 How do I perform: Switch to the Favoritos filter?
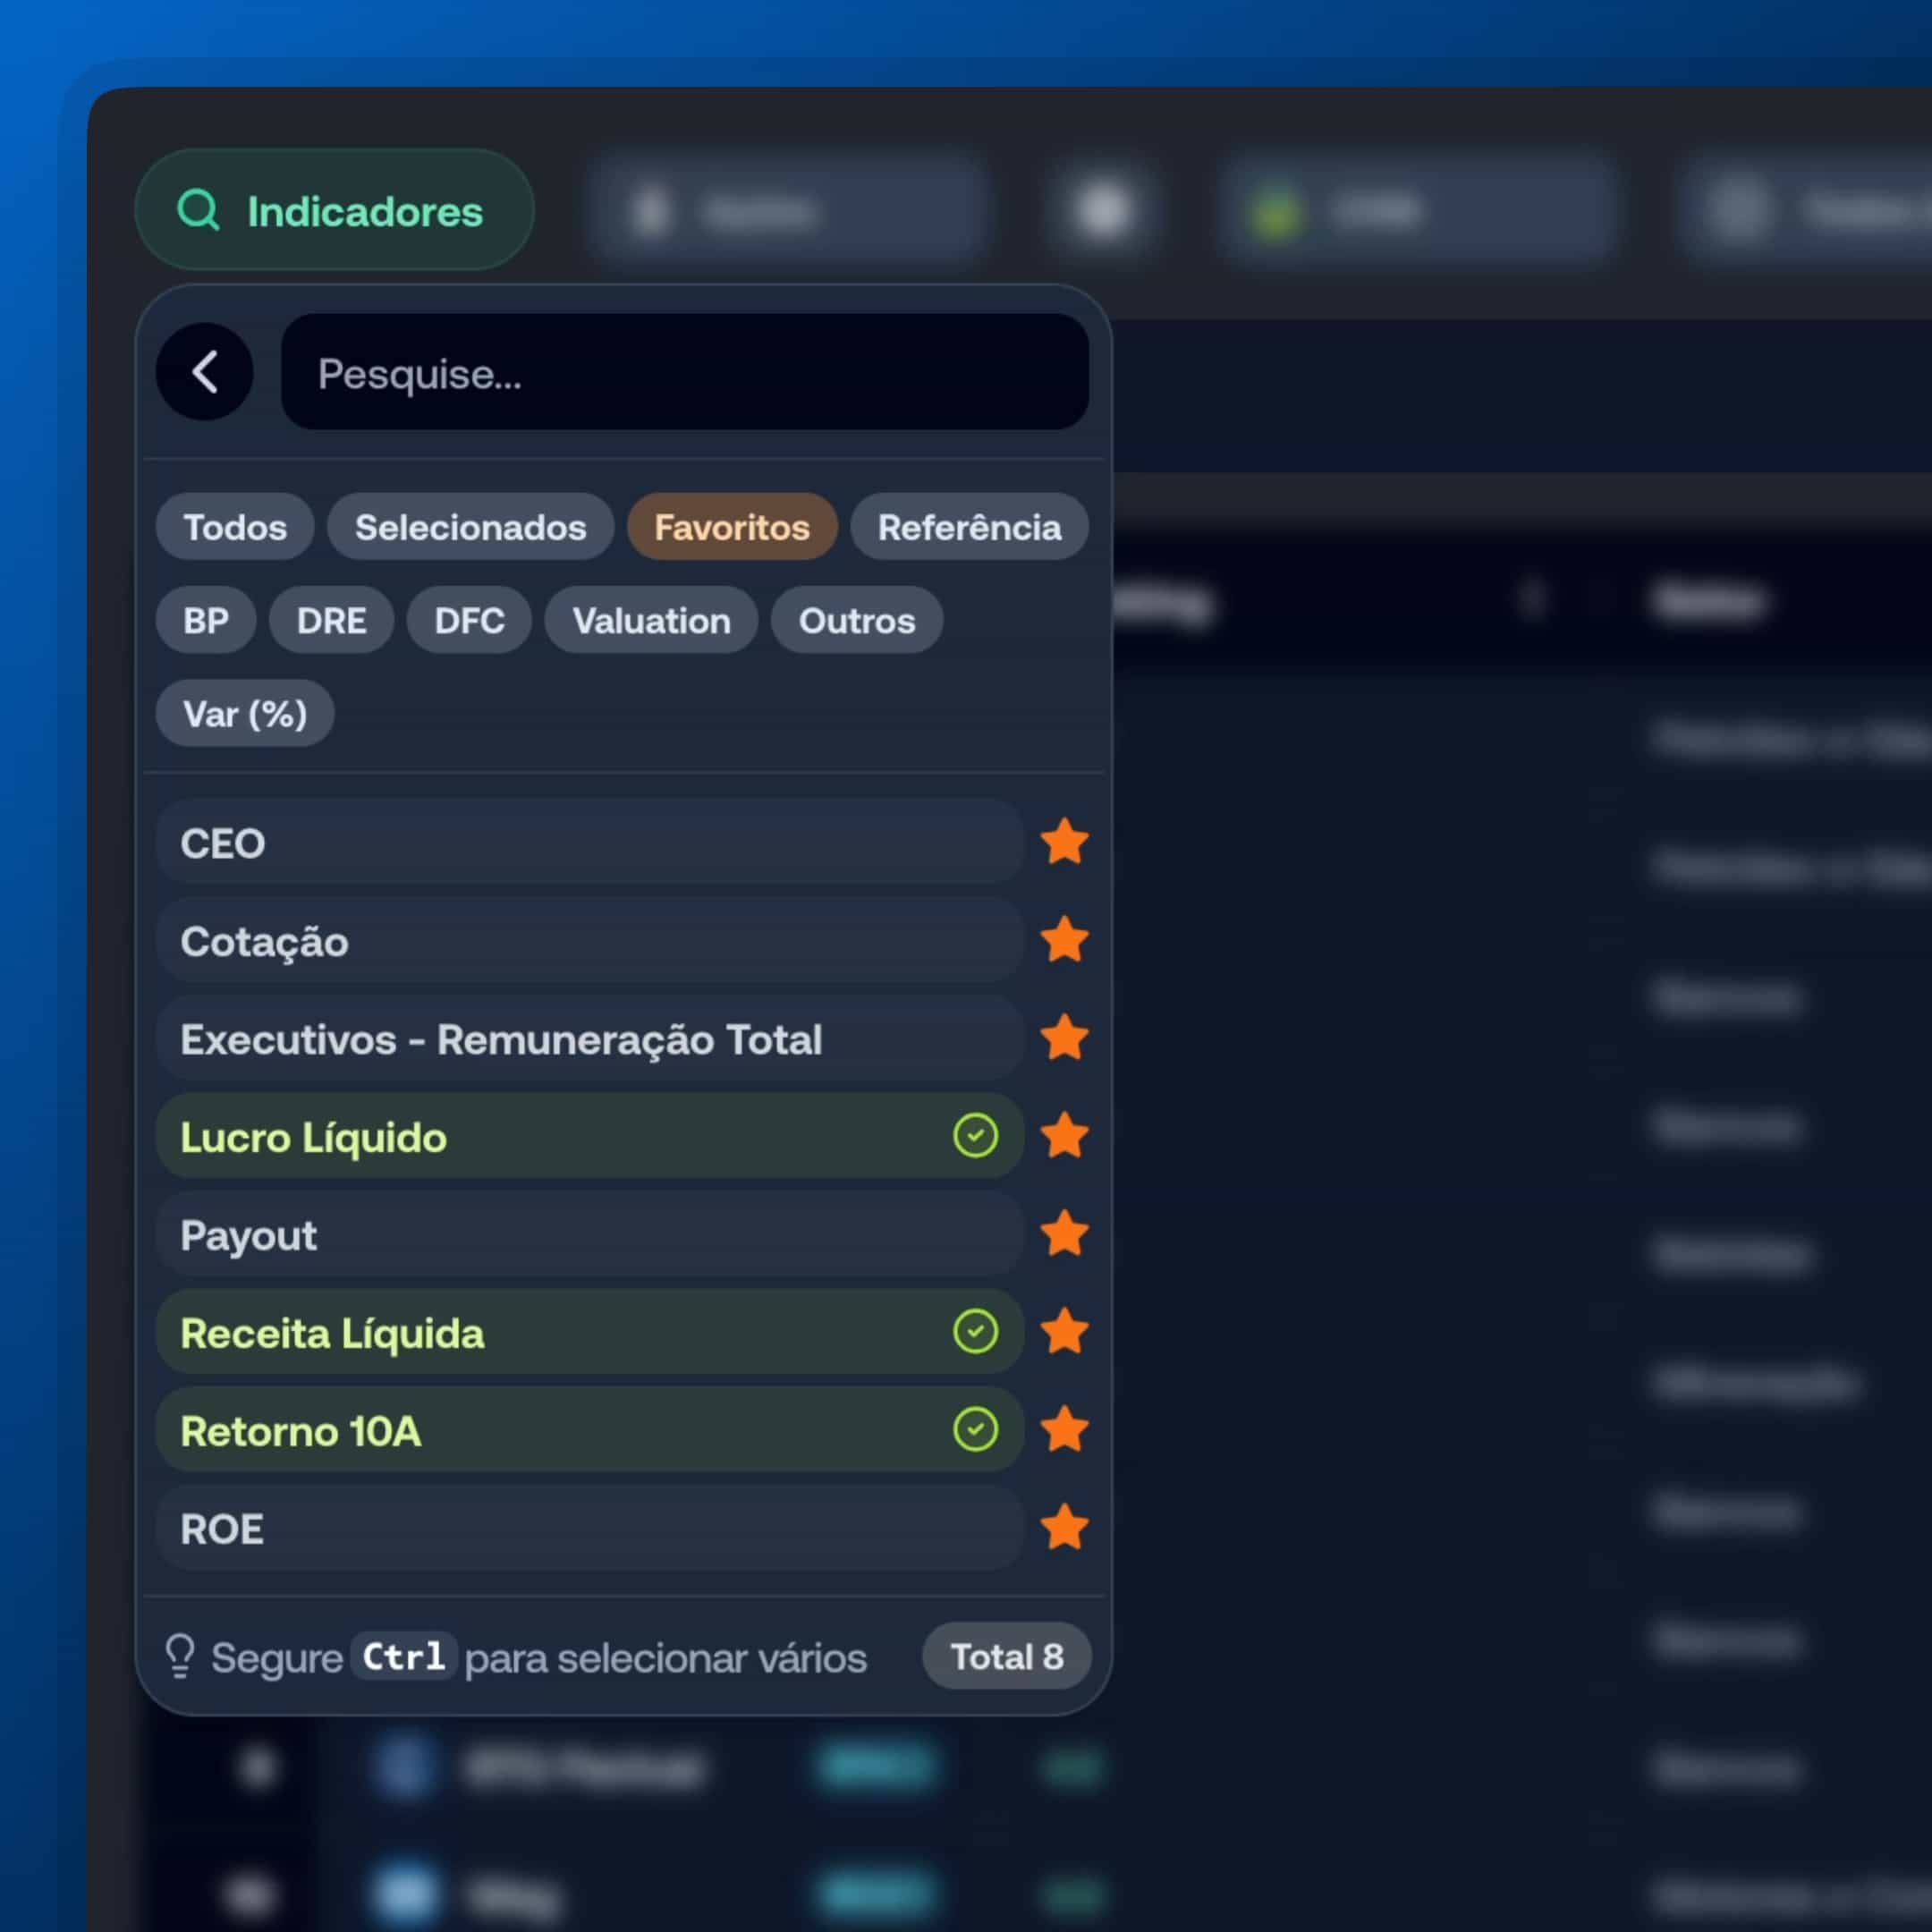pos(732,527)
